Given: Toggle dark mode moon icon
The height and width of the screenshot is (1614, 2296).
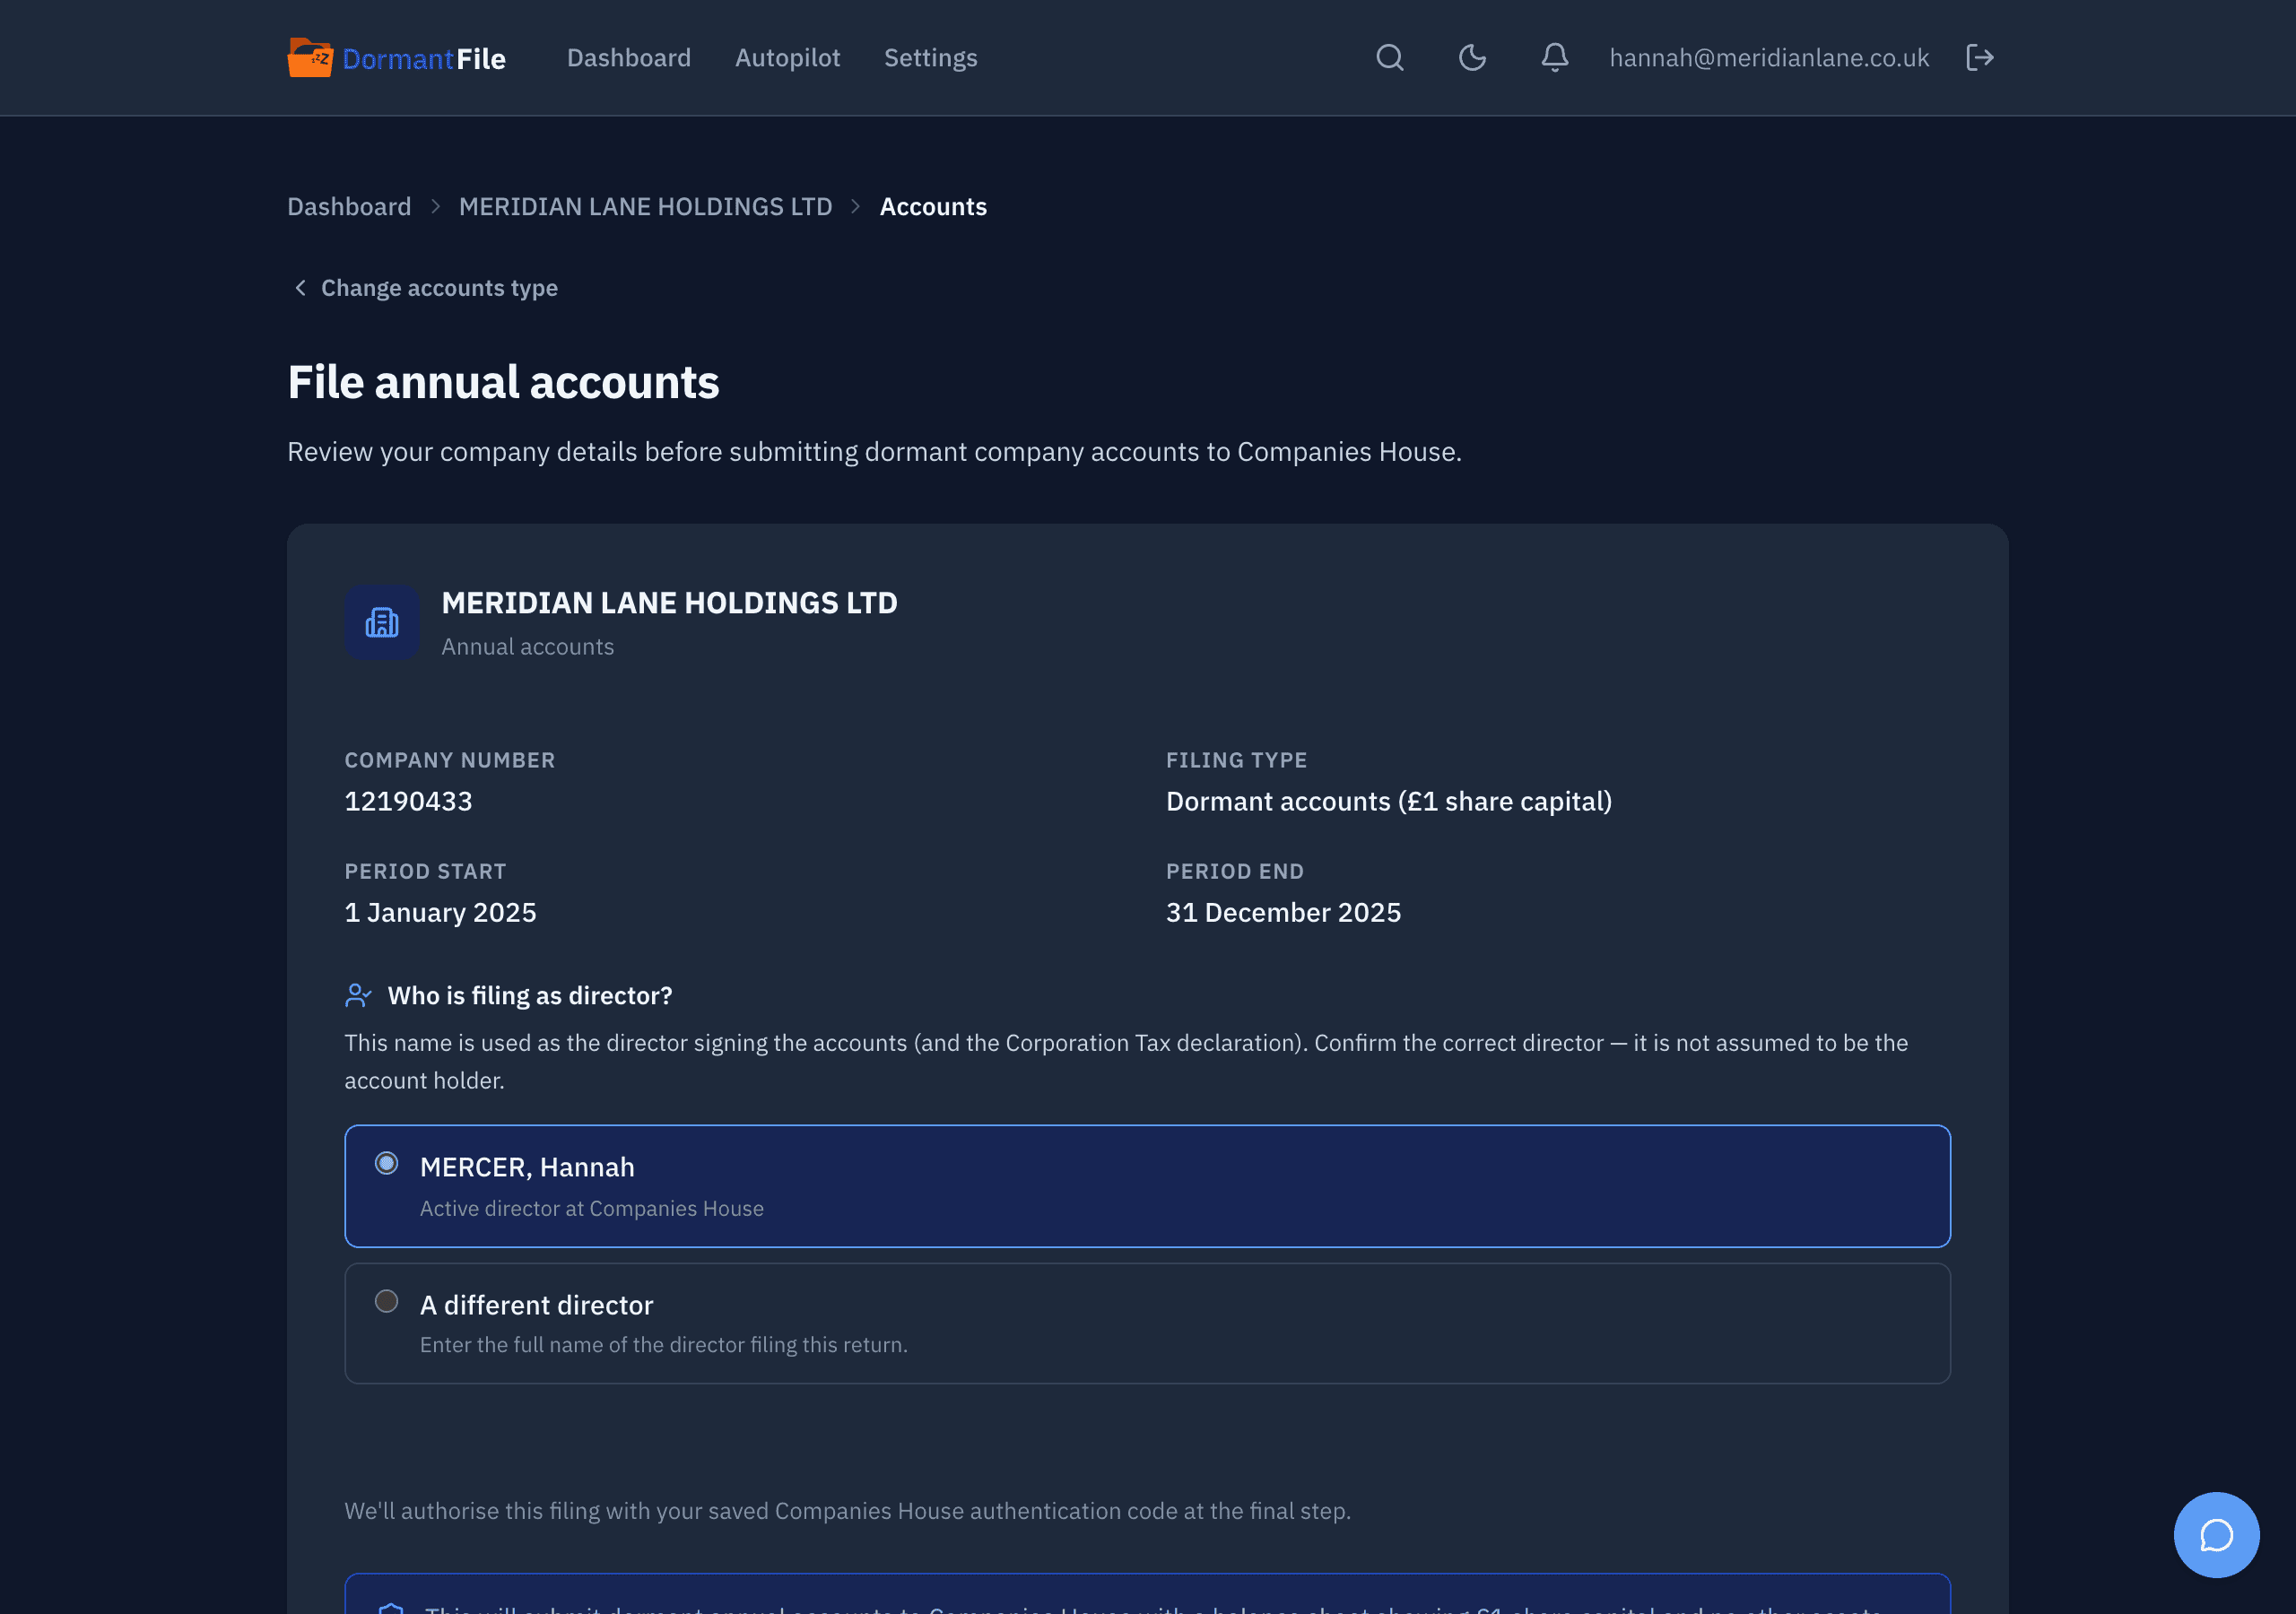Looking at the screenshot, I should pyautogui.click(x=1472, y=58).
